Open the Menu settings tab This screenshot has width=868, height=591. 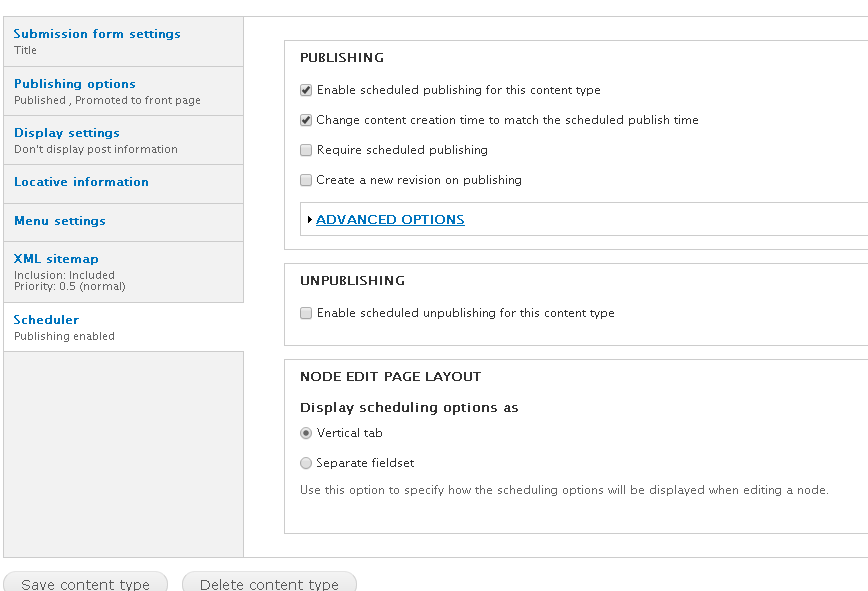(x=123, y=222)
